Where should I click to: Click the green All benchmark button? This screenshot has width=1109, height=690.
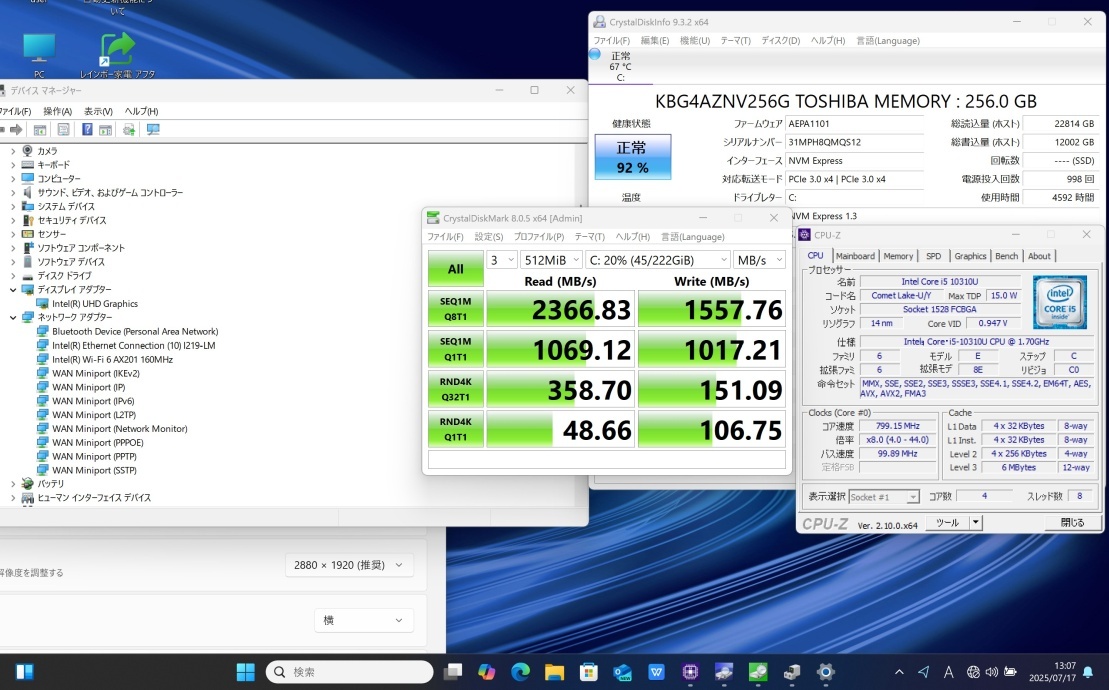click(x=455, y=268)
